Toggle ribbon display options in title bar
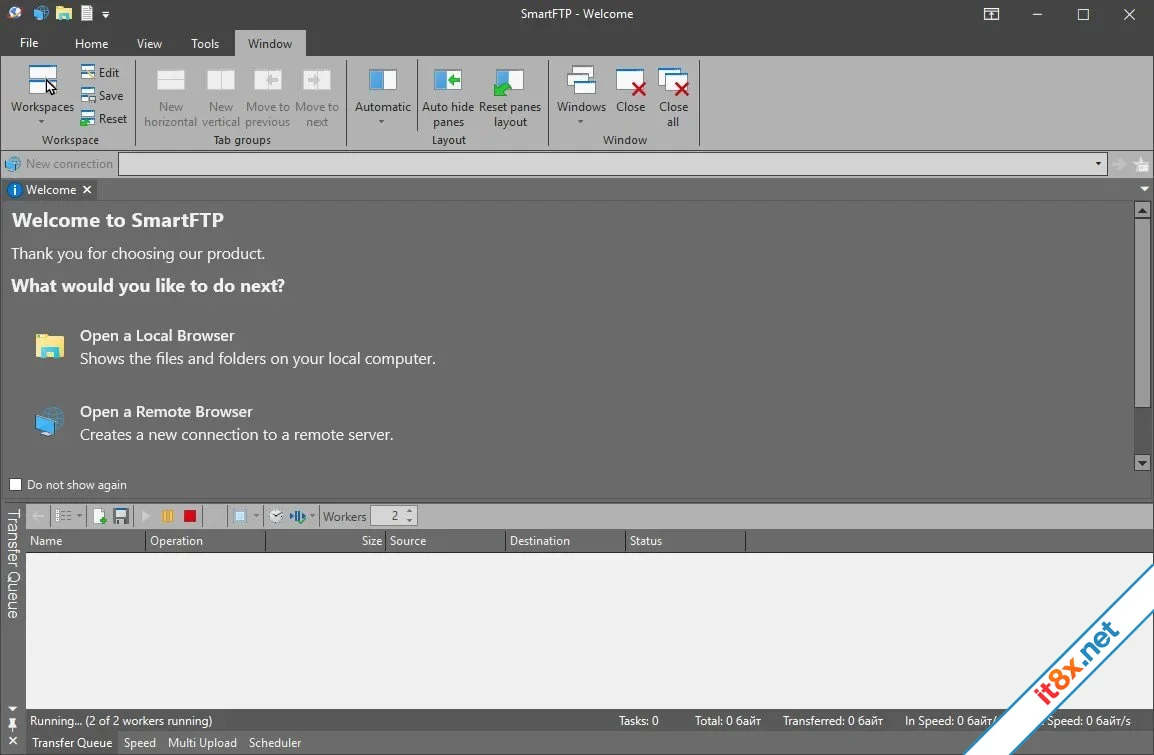 click(x=991, y=14)
